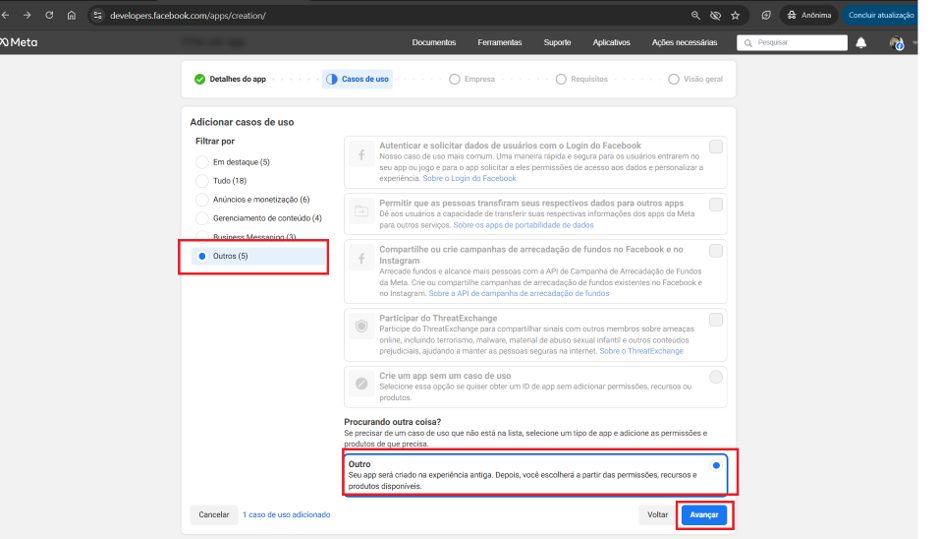Click the Visão geral step
Screen dimensions: 939x539
click(695, 79)
